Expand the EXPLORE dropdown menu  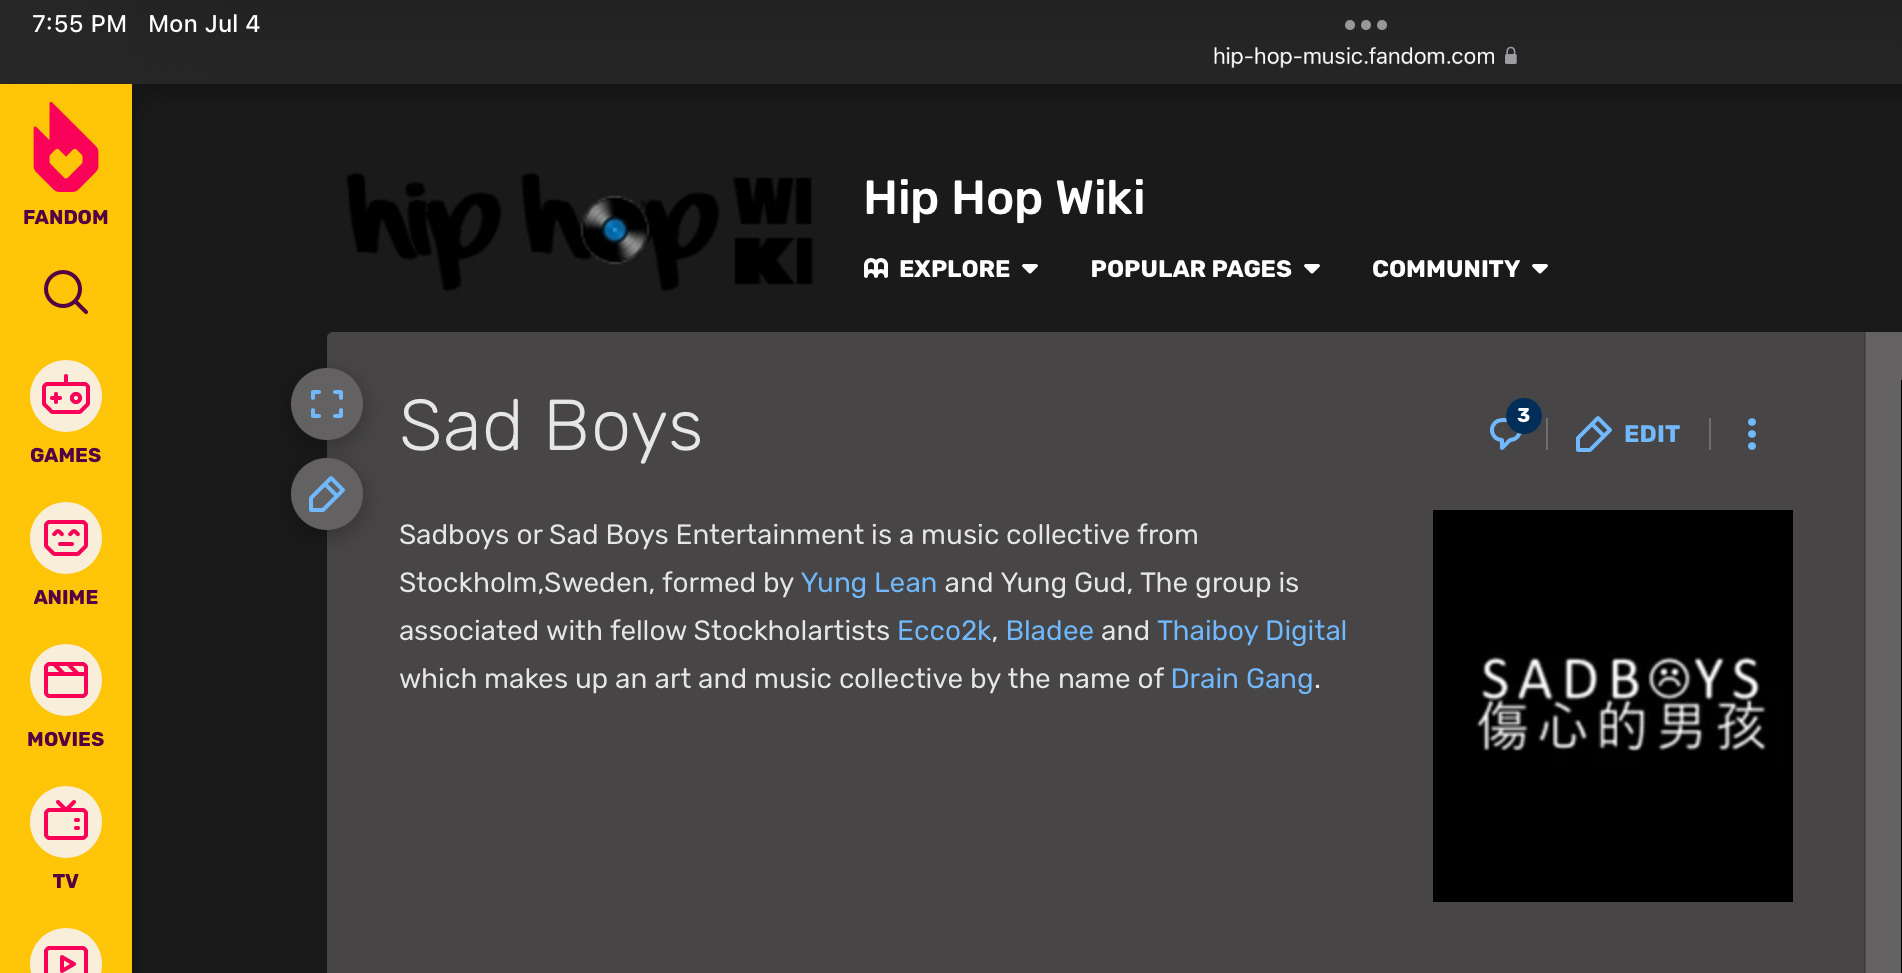point(951,269)
